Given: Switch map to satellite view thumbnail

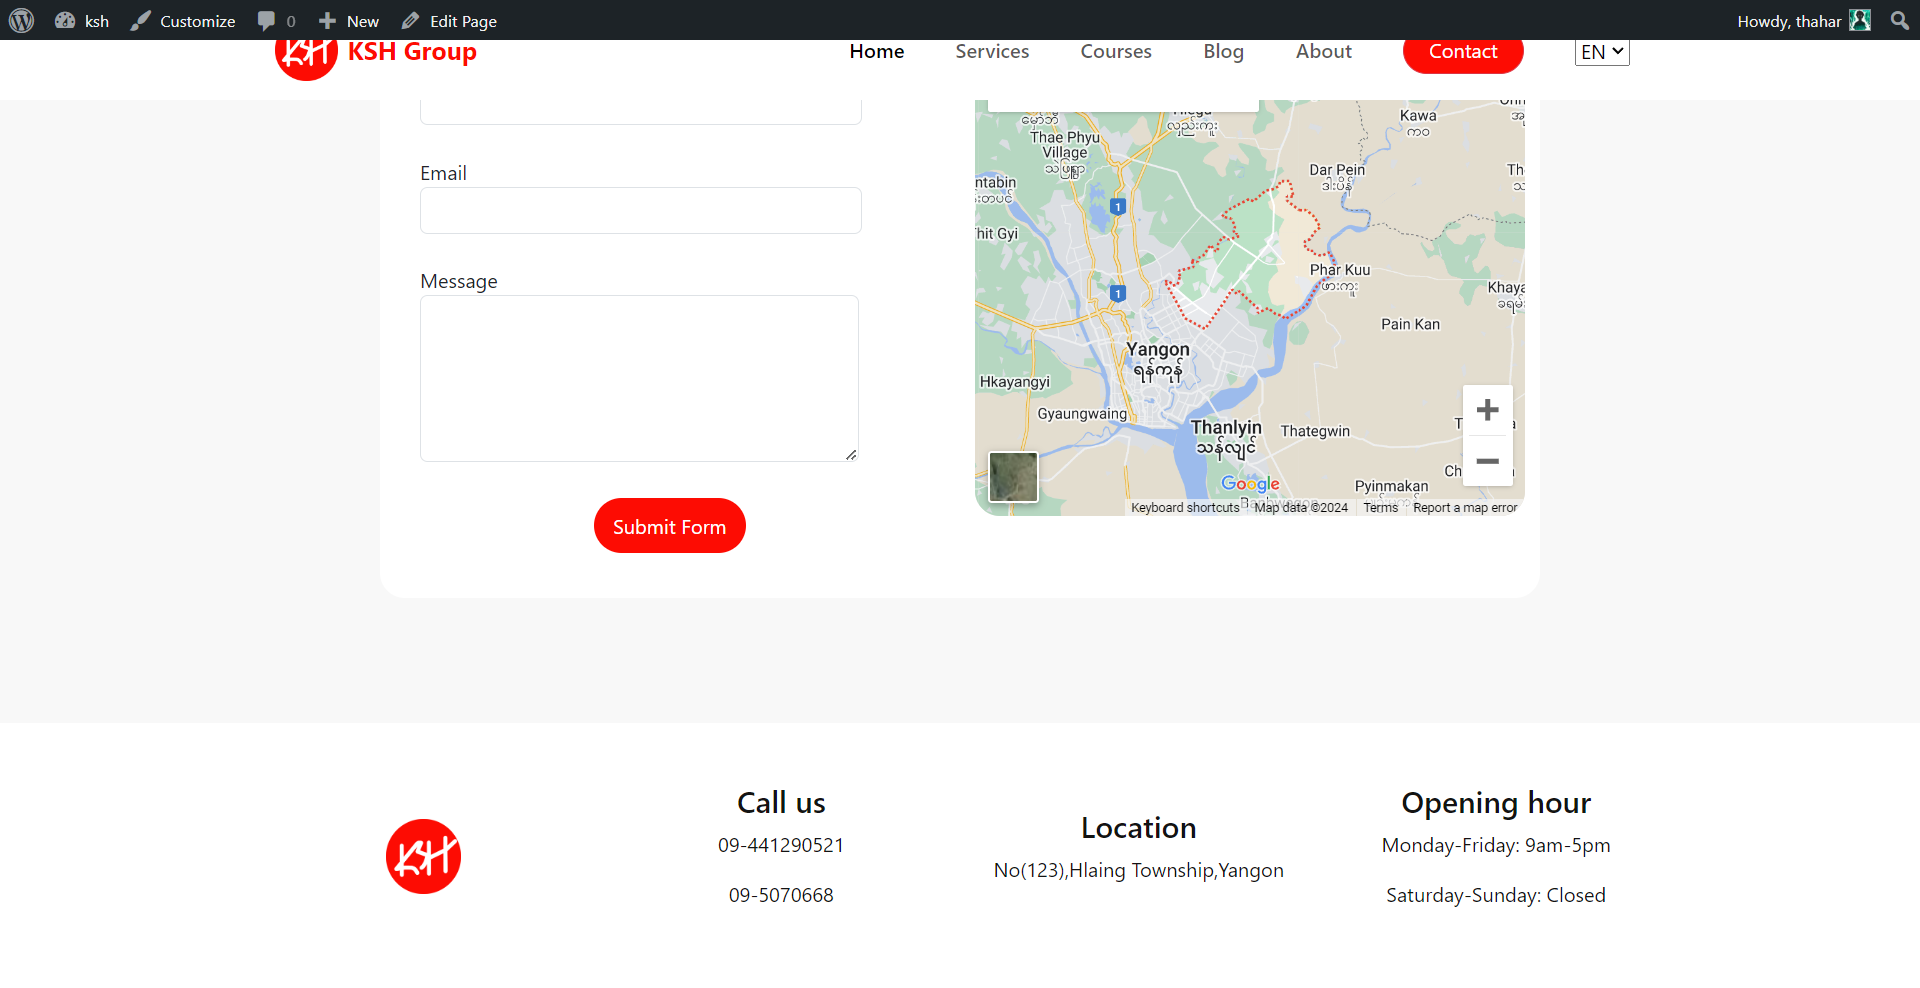Looking at the screenshot, I should pyautogui.click(x=1013, y=477).
